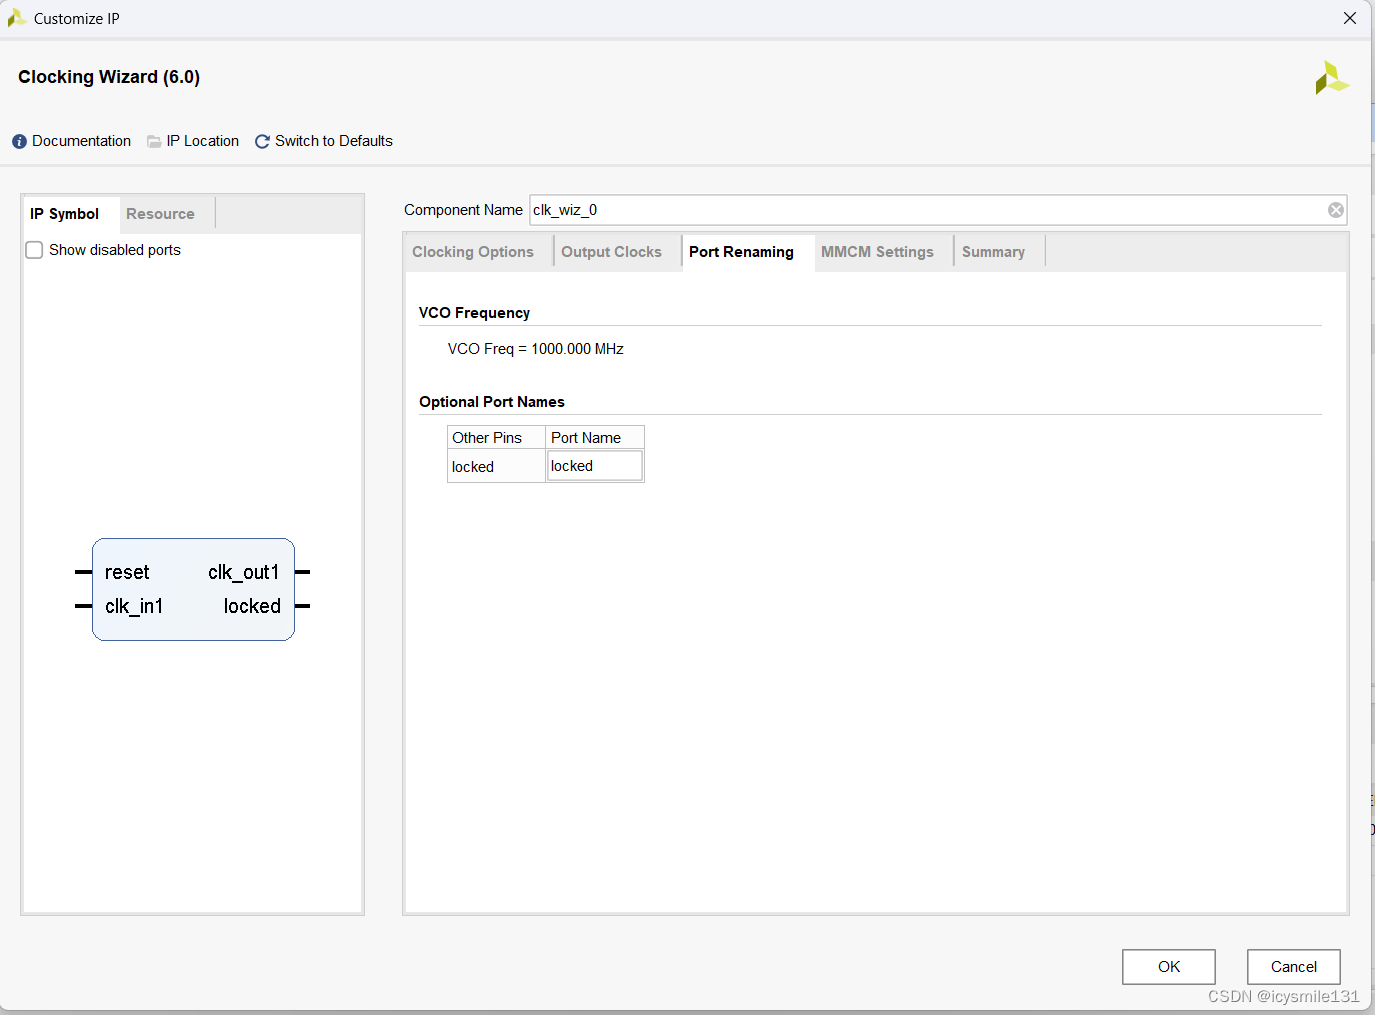This screenshot has height=1015, width=1375.
Task: Click the VCO Freq = 1000.000 MHz text
Action: pyautogui.click(x=535, y=349)
